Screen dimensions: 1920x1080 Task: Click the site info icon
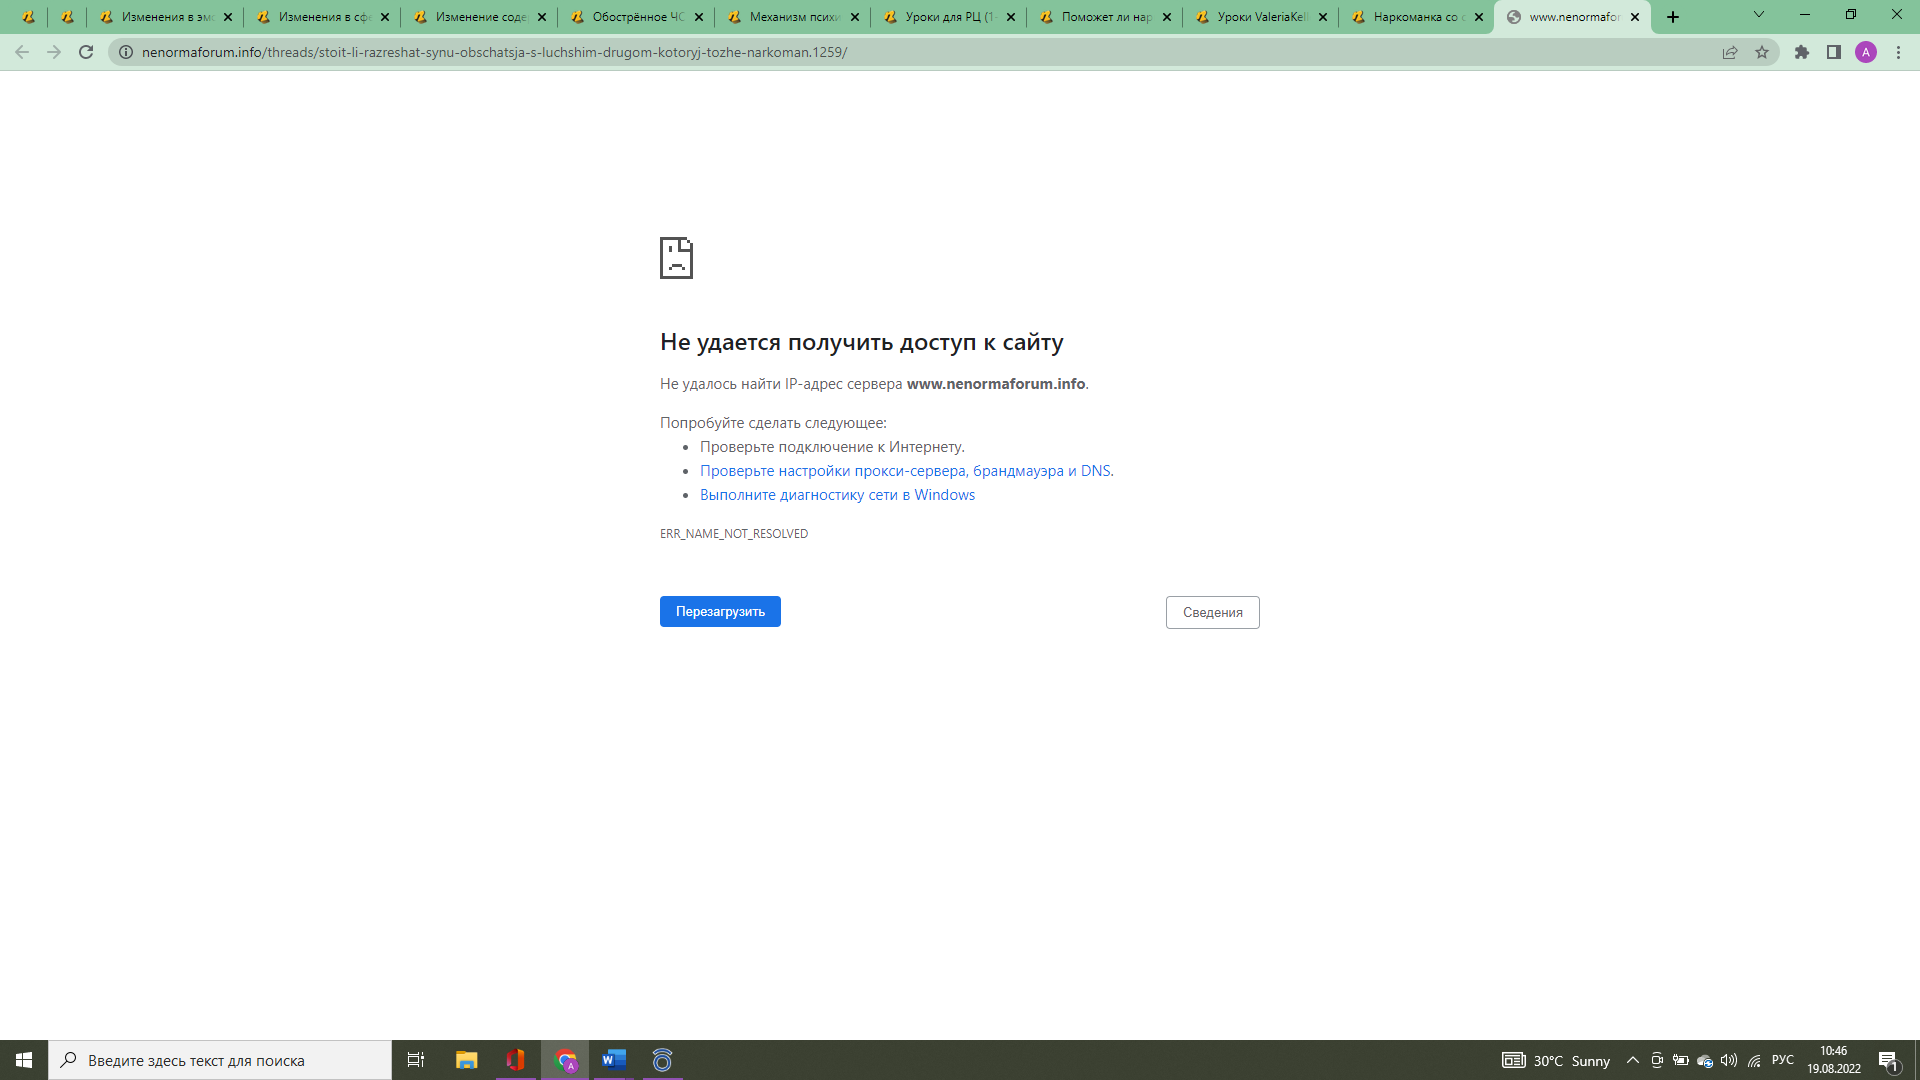pos(126,52)
